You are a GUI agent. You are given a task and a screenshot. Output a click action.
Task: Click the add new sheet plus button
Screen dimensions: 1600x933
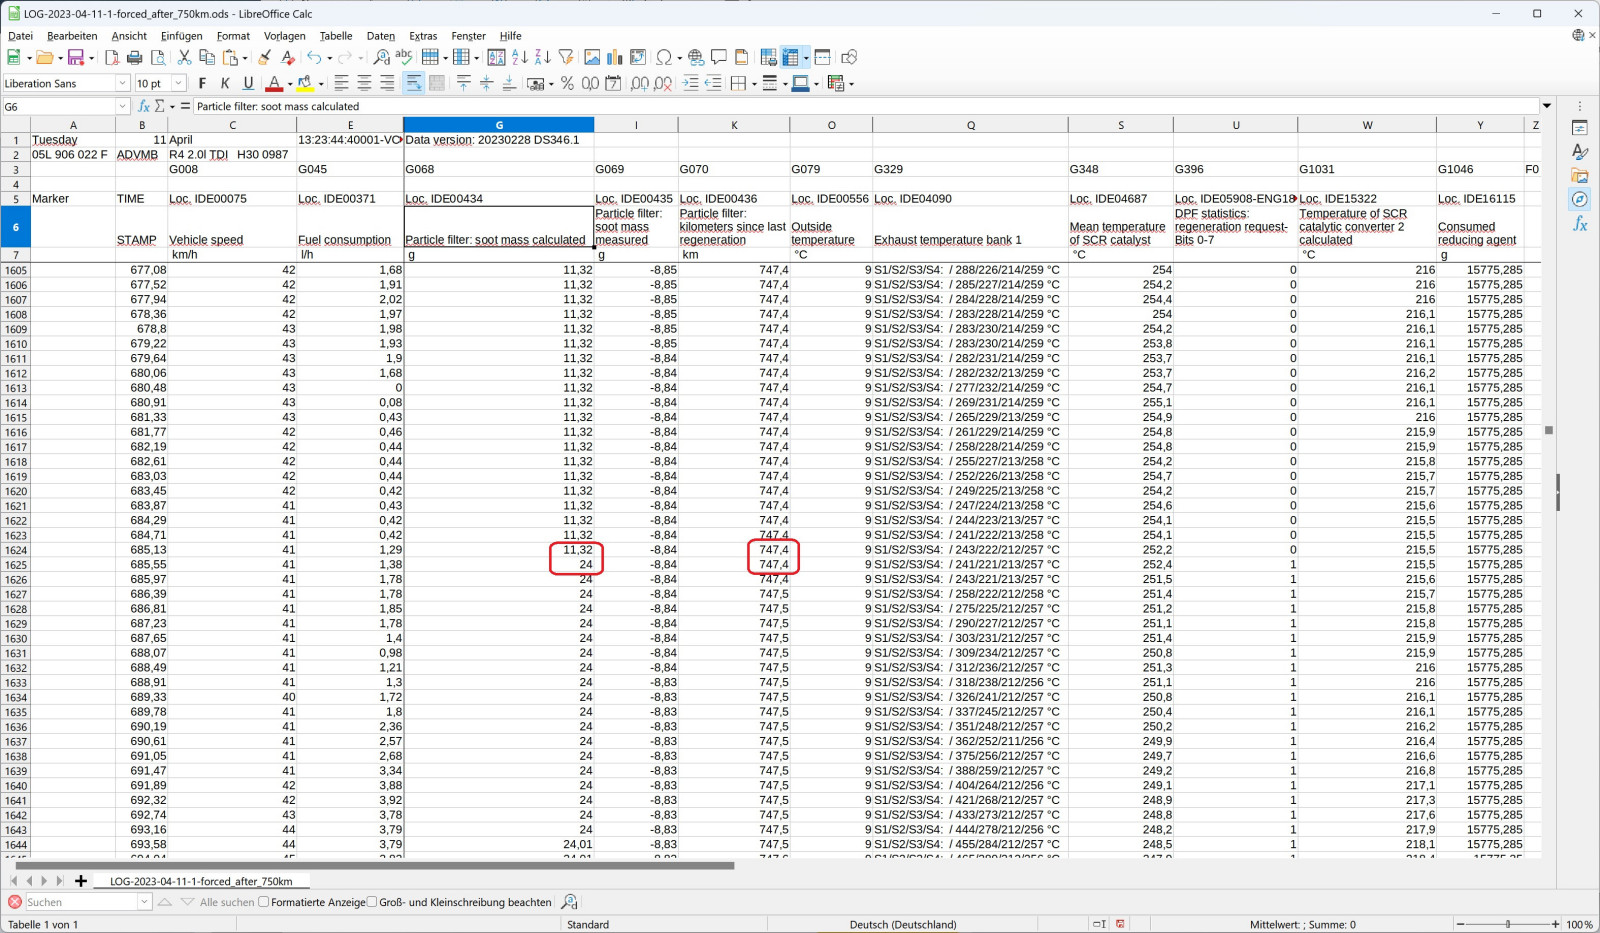[x=81, y=881]
